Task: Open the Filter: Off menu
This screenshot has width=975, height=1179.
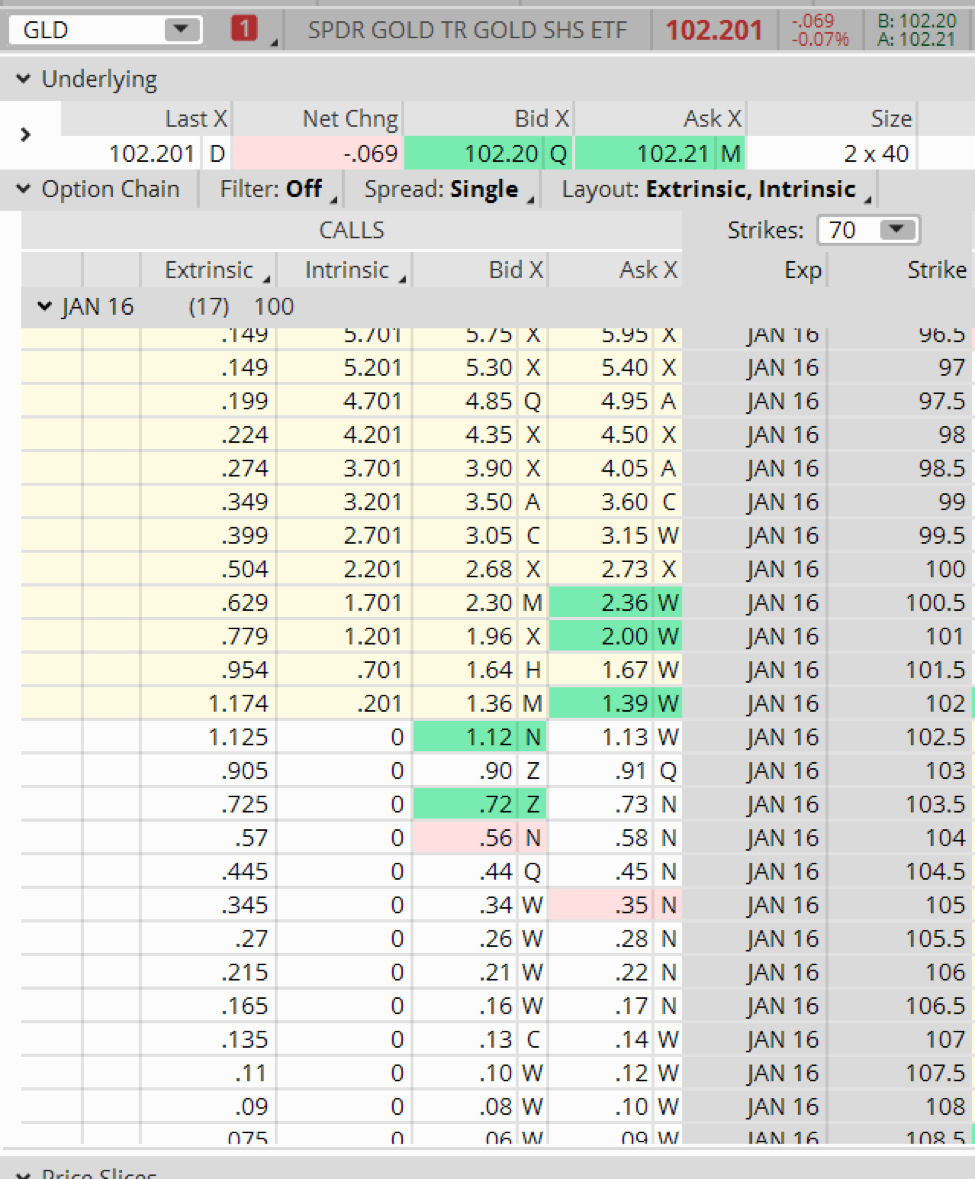Action: point(277,189)
